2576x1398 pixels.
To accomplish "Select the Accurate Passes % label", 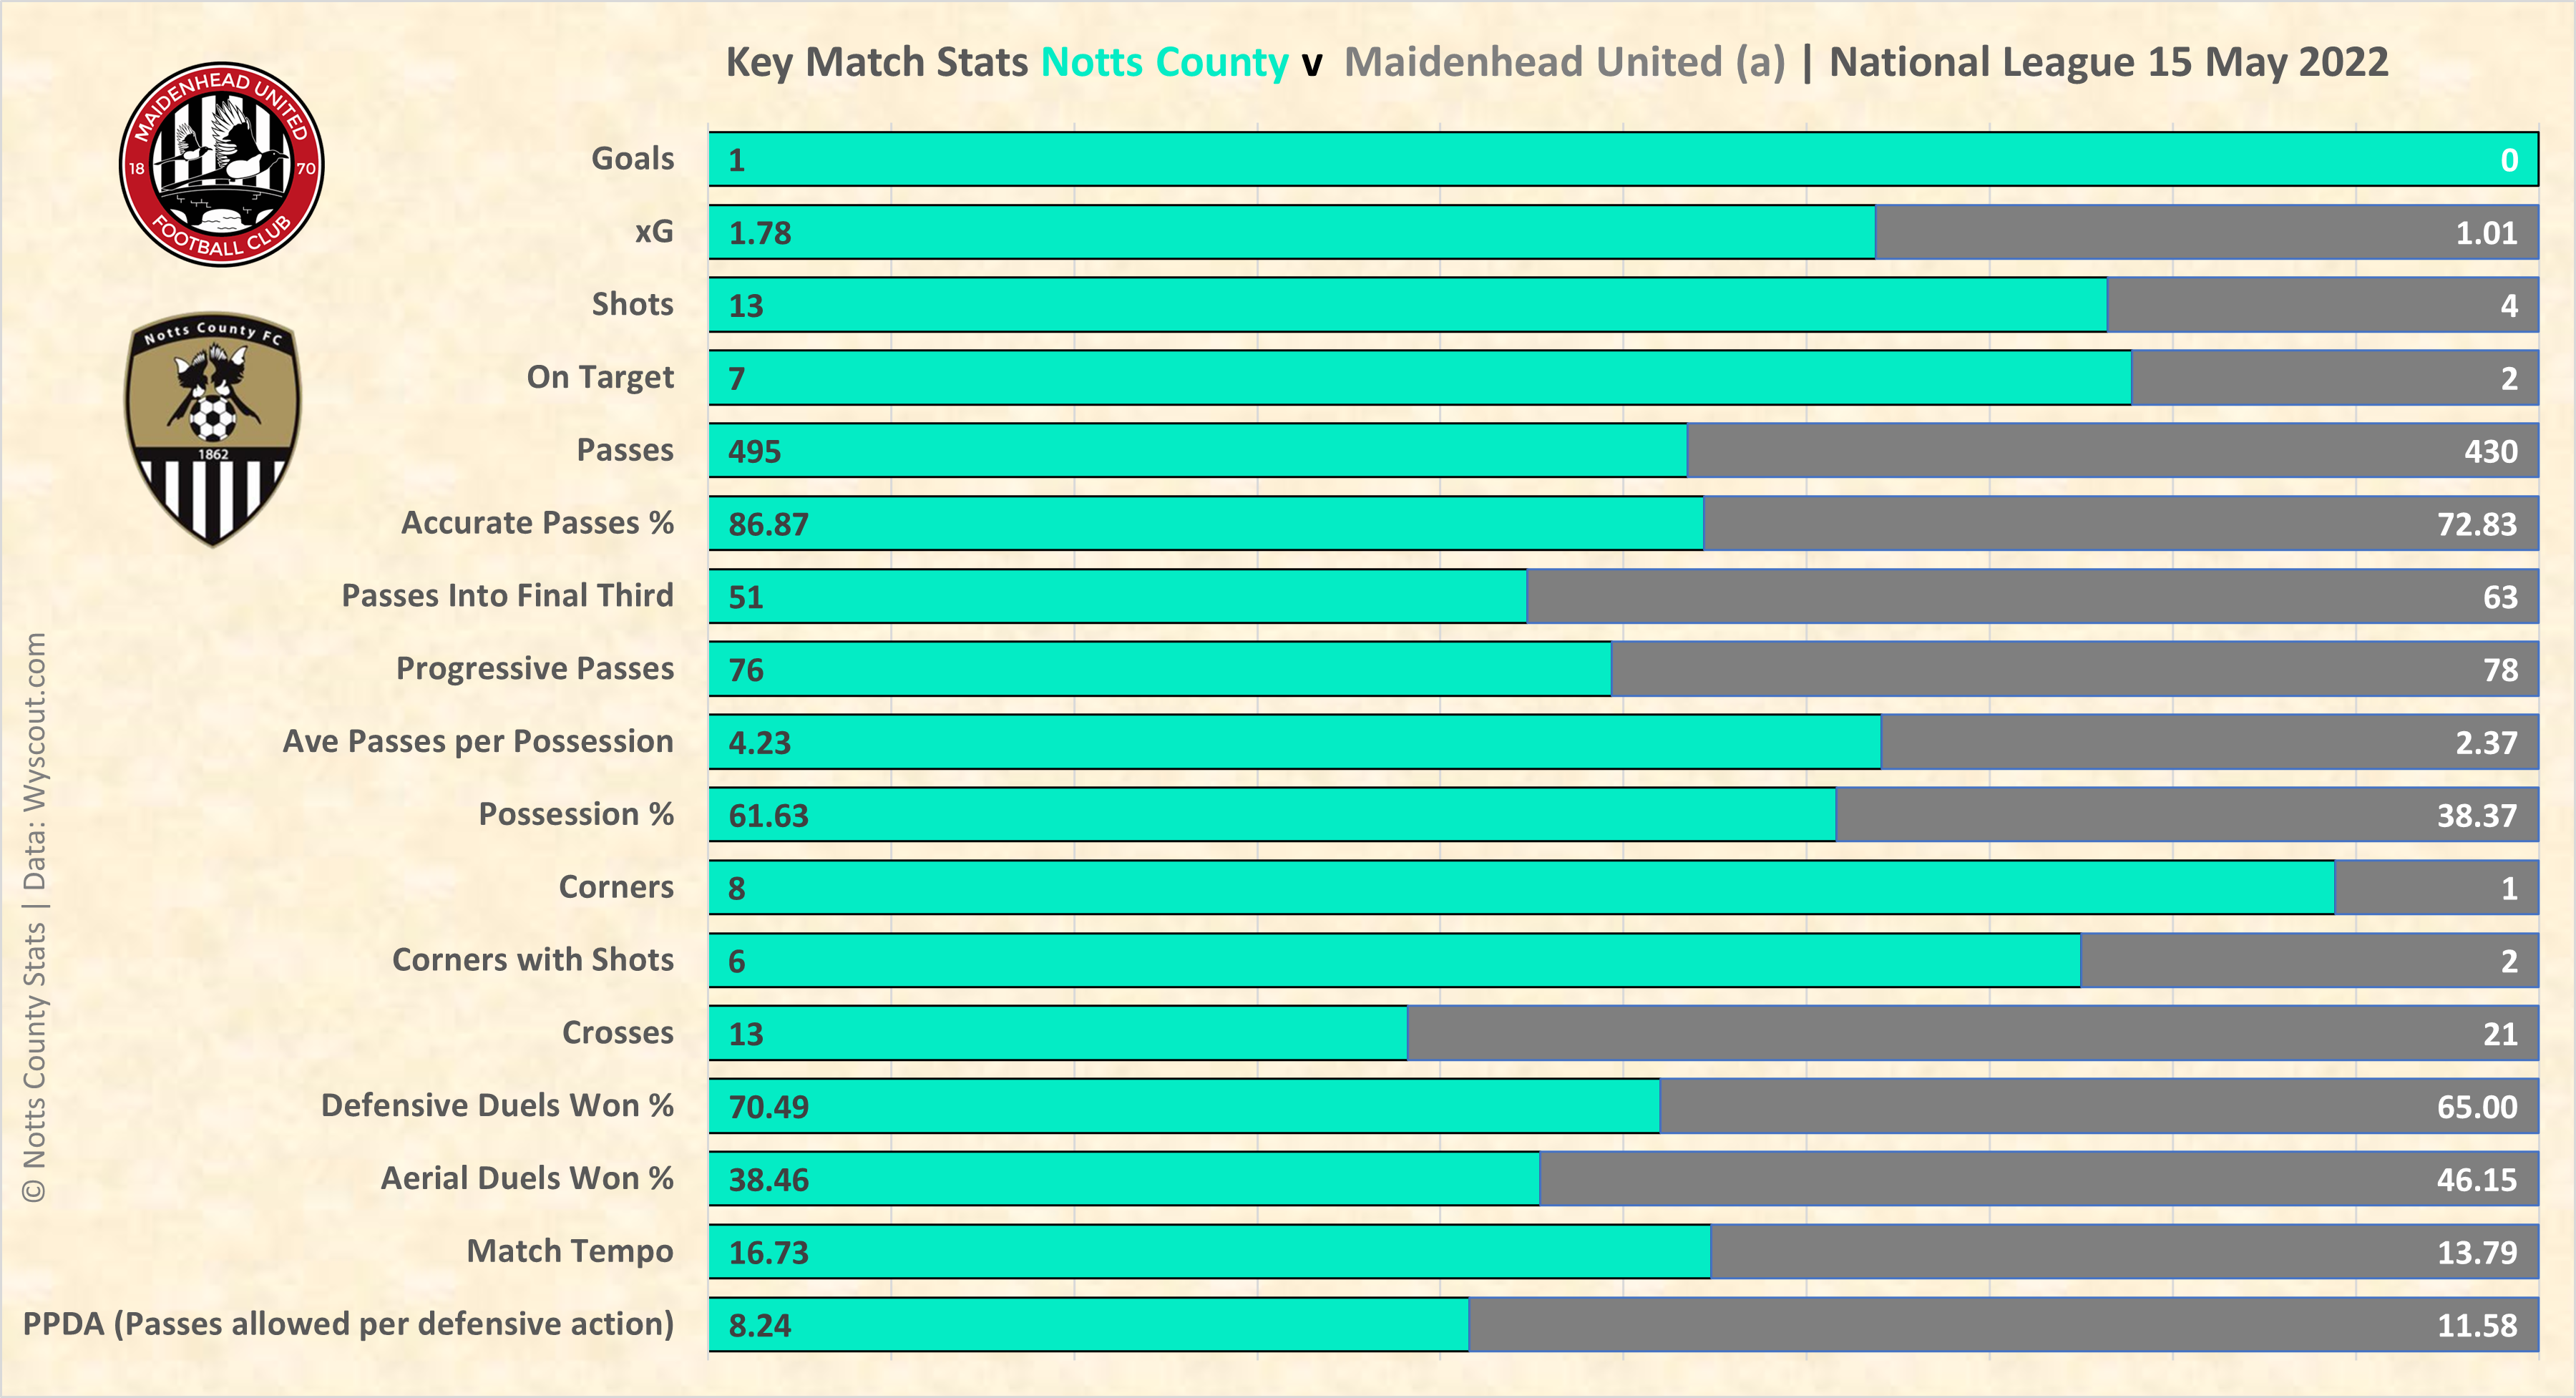I will point(537,523).
